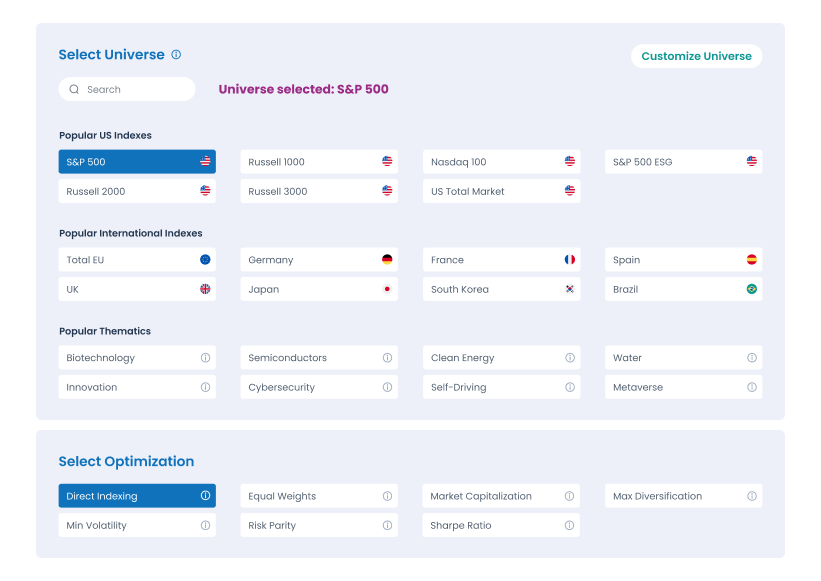Click the 'Select Optimization' heading
The image size is (821, 581).
(126, 461)
